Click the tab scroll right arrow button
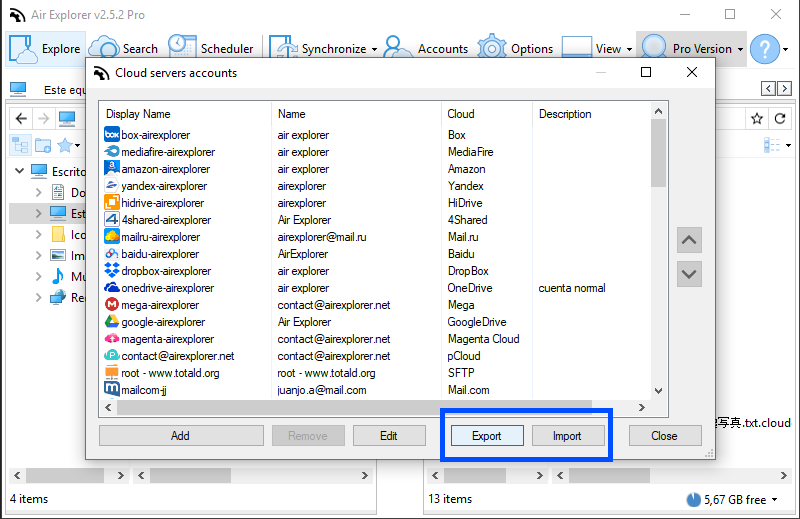 (785, 88)
